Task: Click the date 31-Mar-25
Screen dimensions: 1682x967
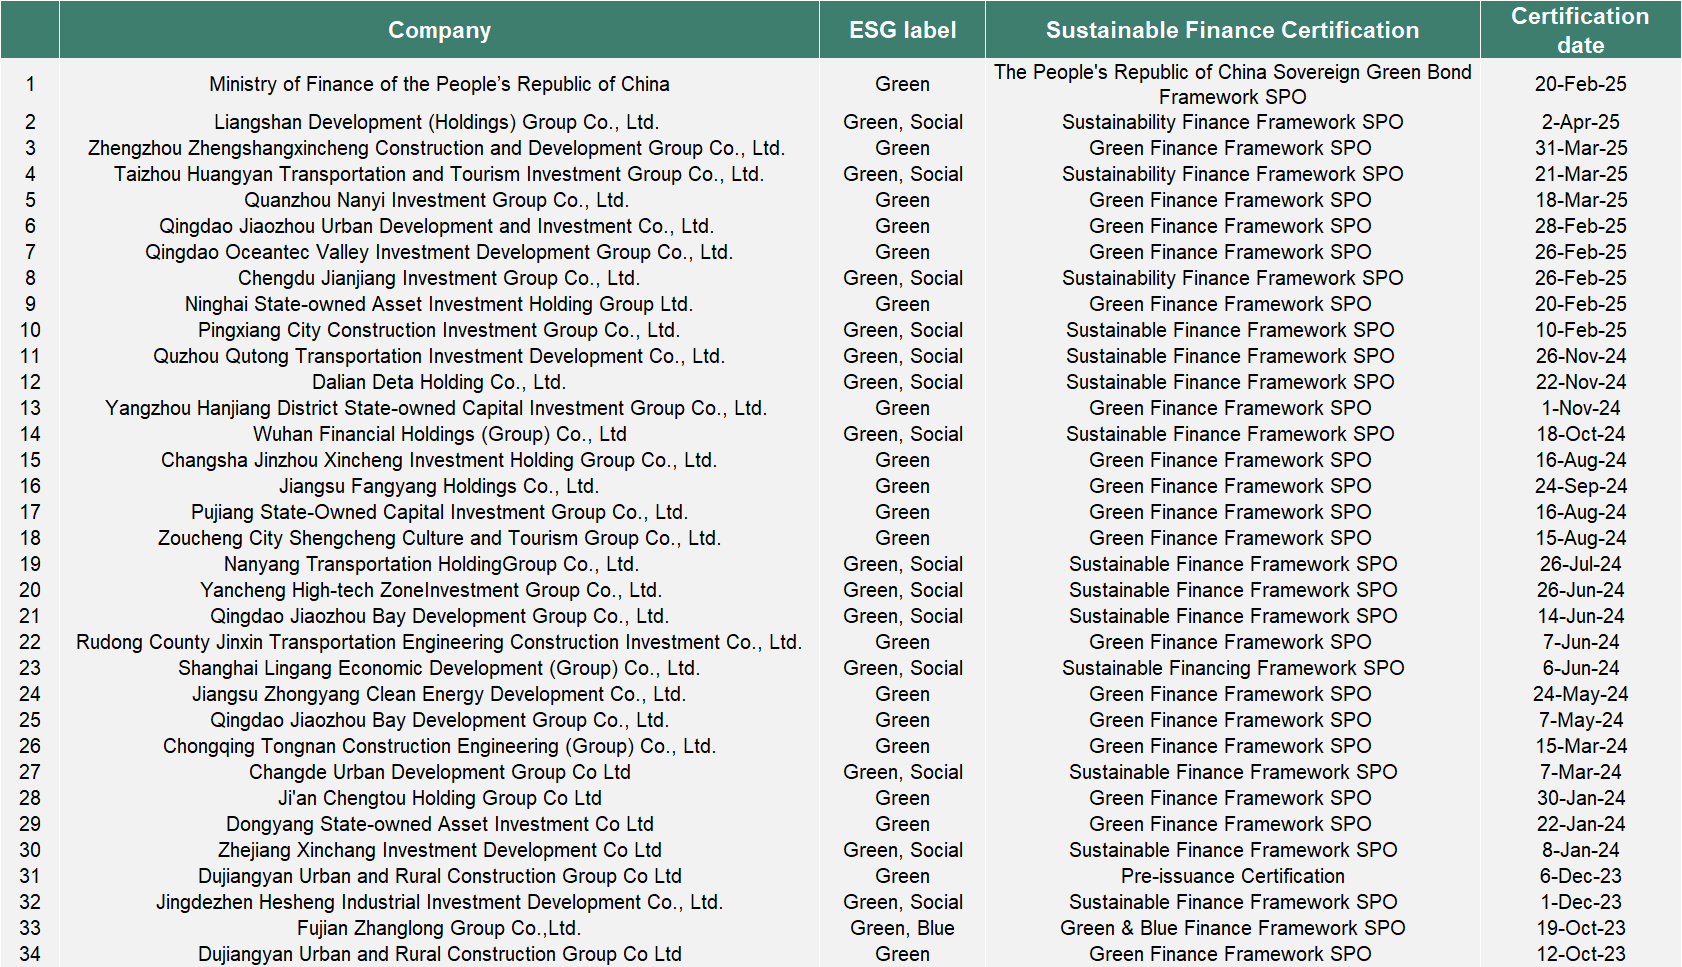Action: (1580, 148)
